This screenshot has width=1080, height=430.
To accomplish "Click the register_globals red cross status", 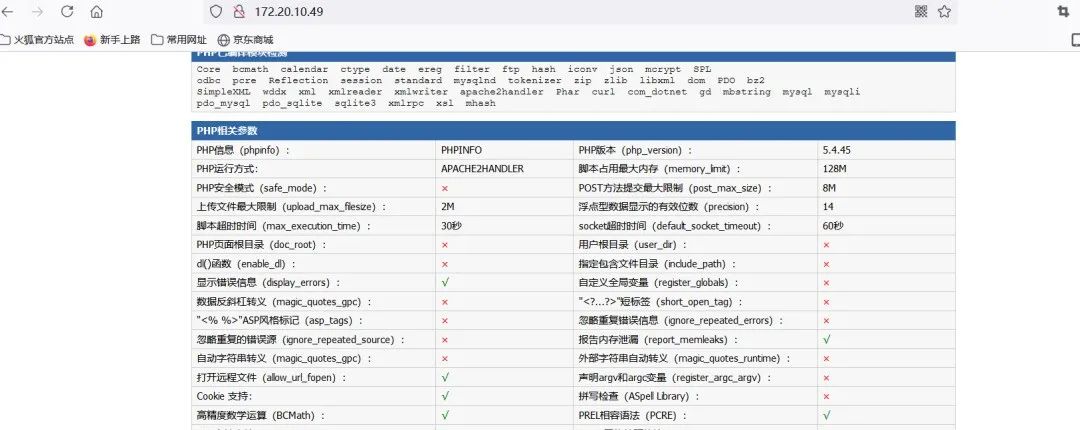I will pyautogui.click(x=826, y=283).
